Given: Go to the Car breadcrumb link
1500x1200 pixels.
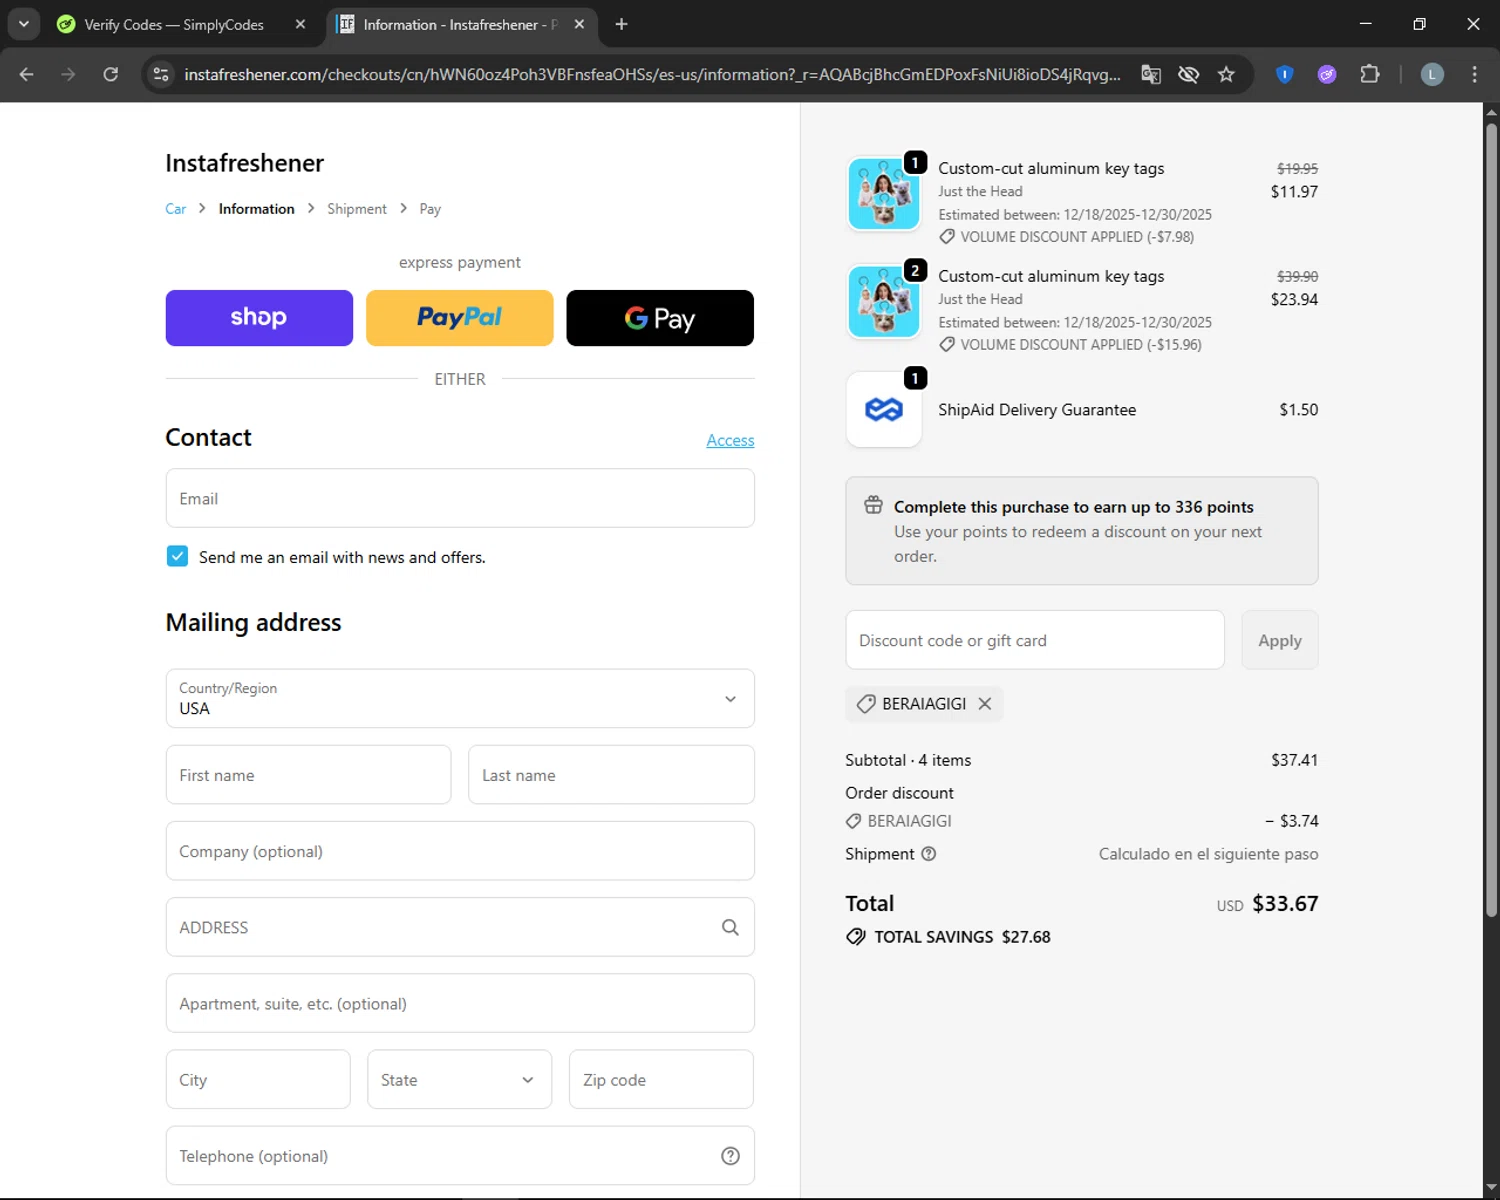Looking at the screenshot, I should 175,209.
